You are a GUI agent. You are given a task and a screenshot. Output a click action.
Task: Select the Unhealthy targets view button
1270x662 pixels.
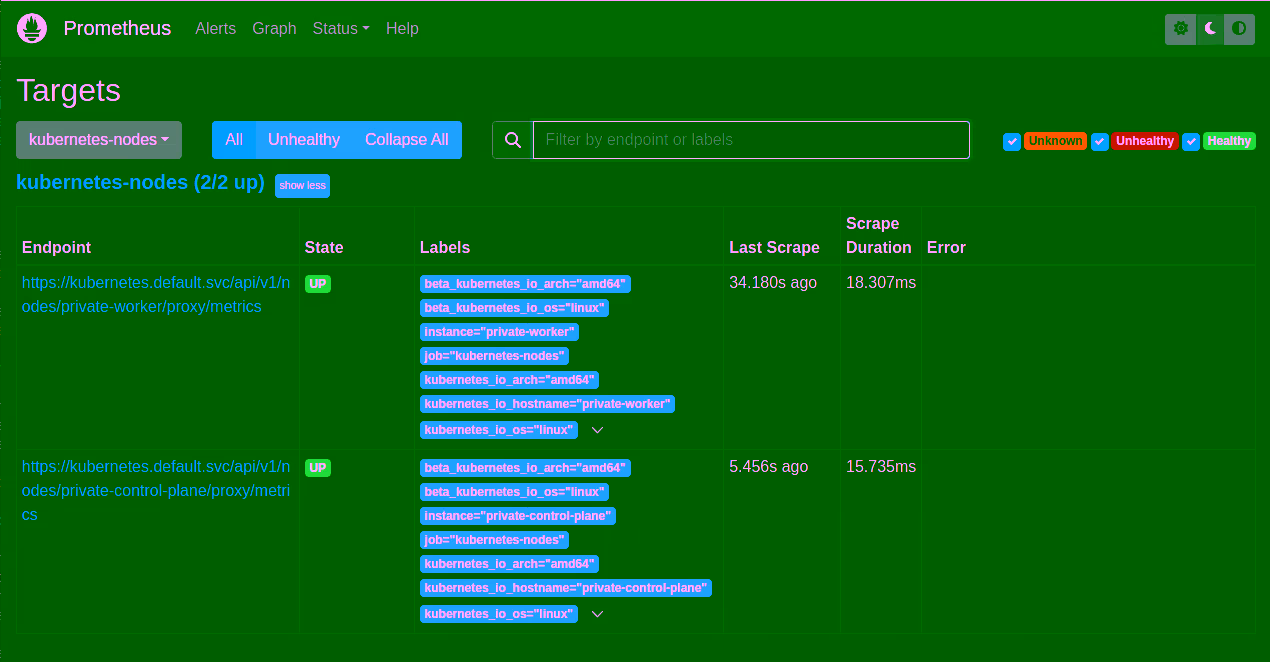tap(303, 139)
